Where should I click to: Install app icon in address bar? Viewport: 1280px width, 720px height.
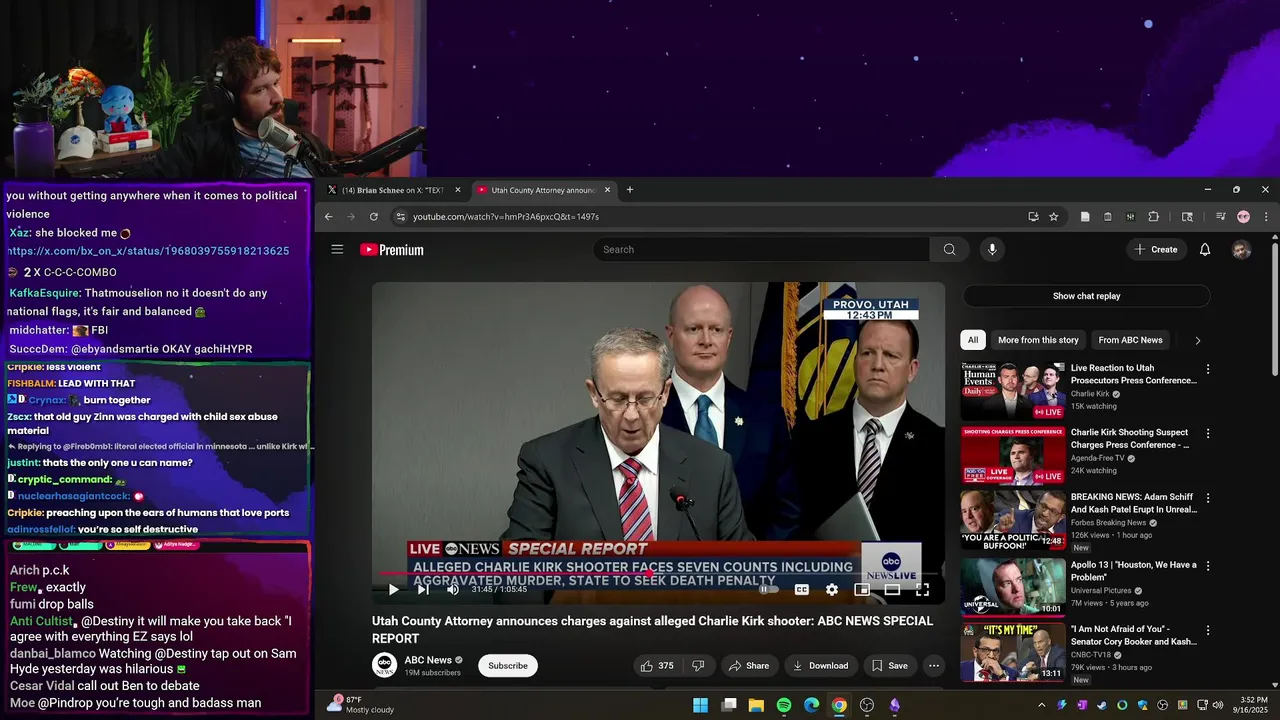click(x=1033, y=217)
